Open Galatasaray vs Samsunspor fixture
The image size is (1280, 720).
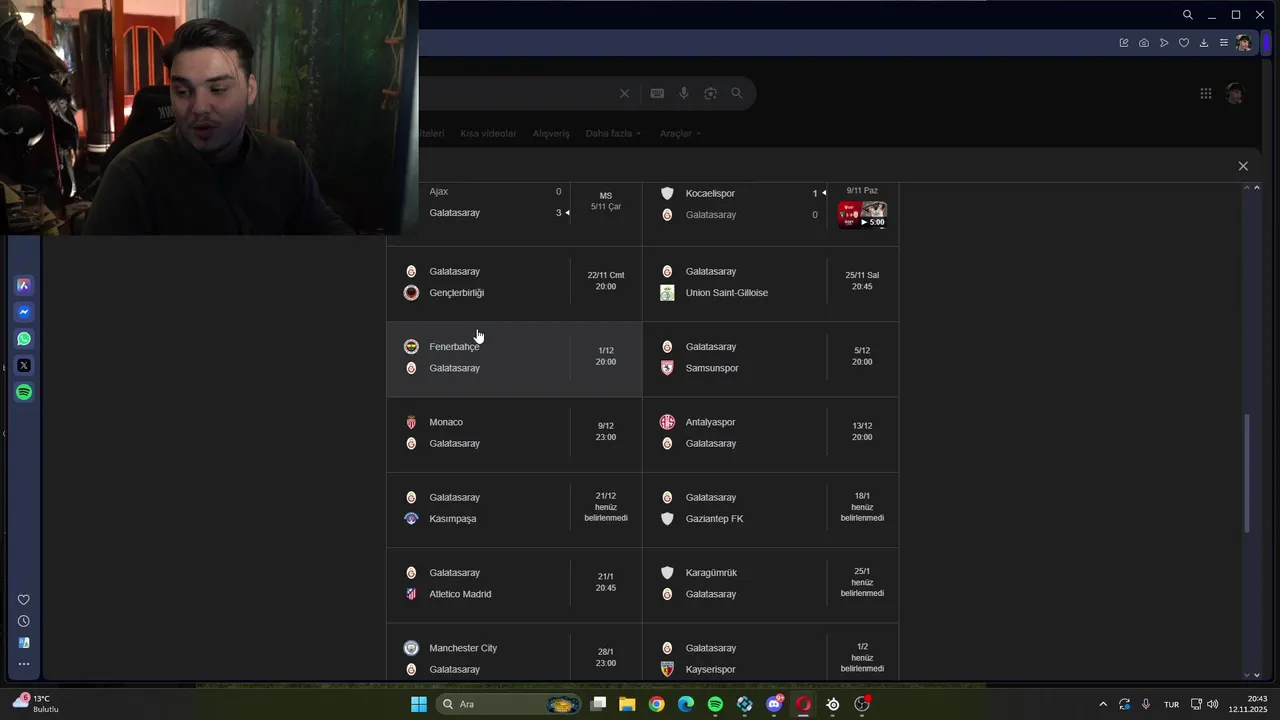click(770, 359)
